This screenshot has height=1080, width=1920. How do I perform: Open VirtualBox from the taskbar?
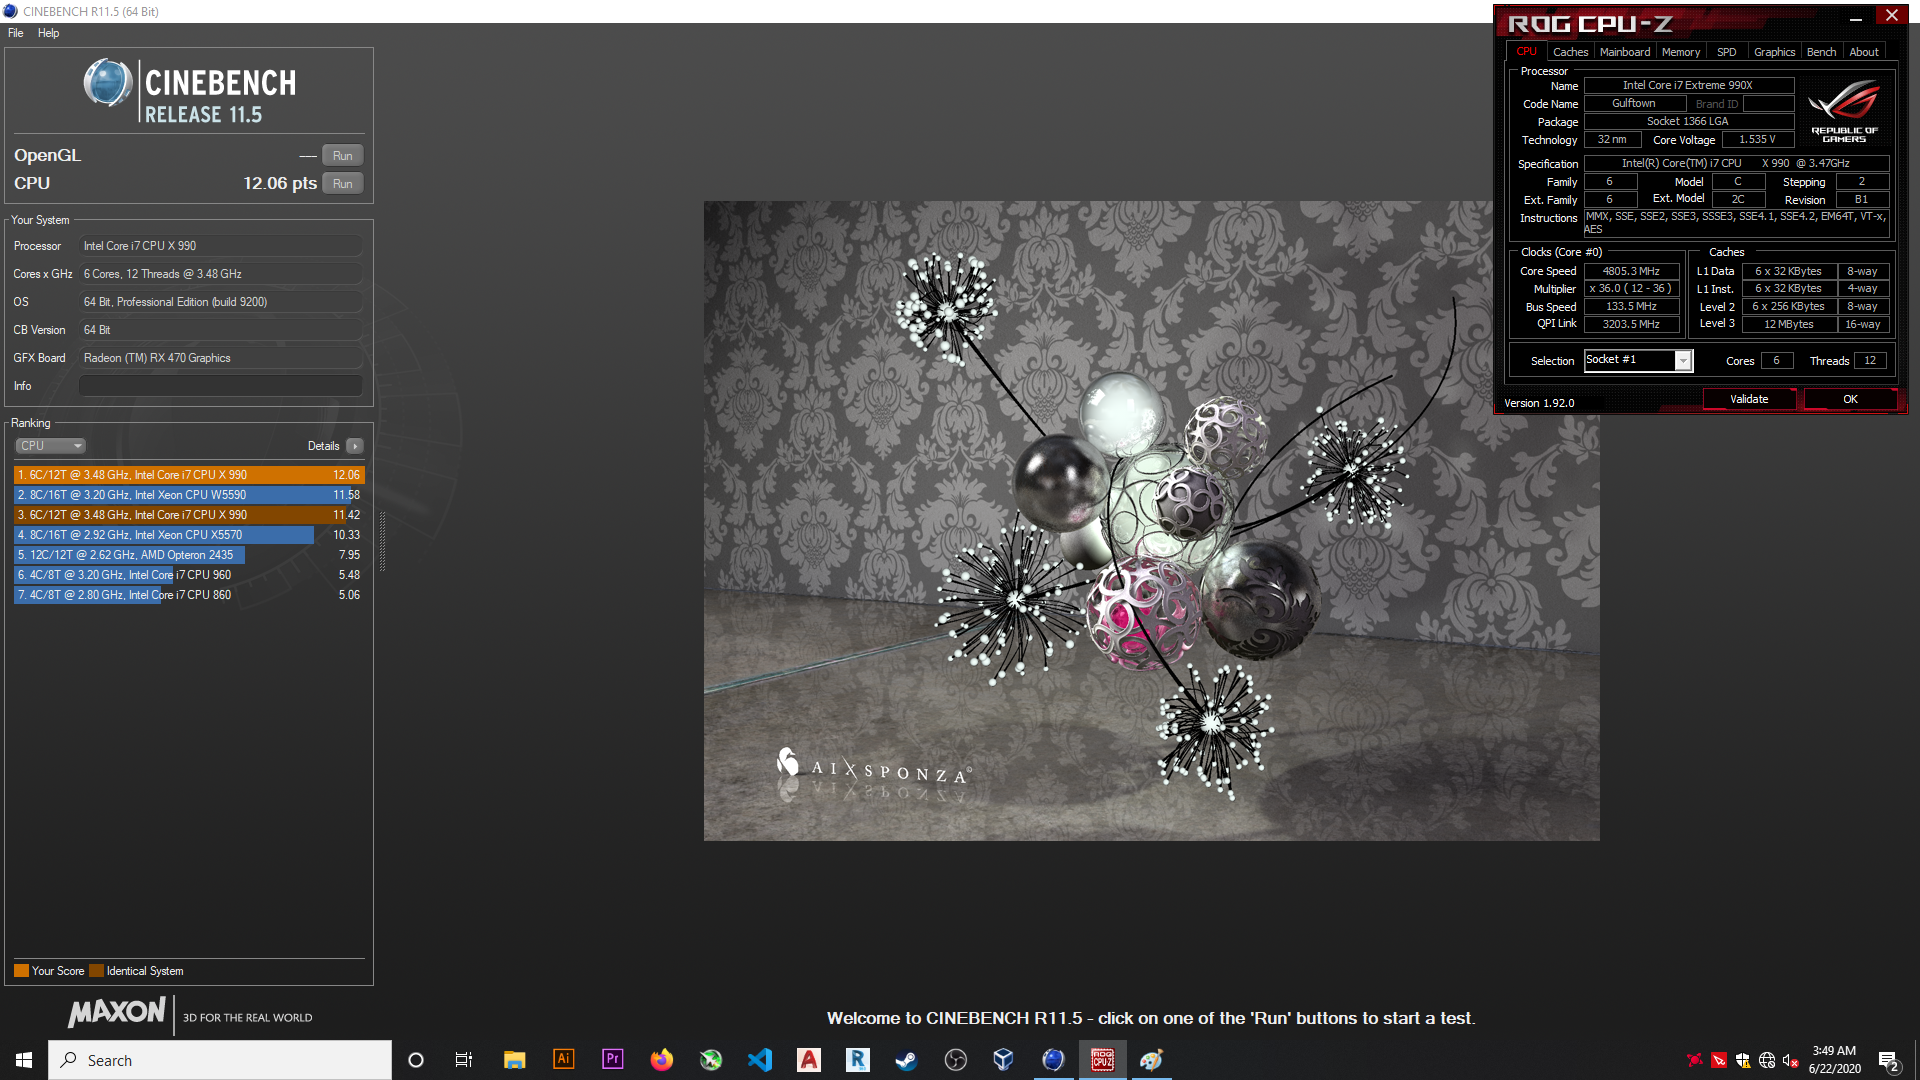pos(1004,1060)
